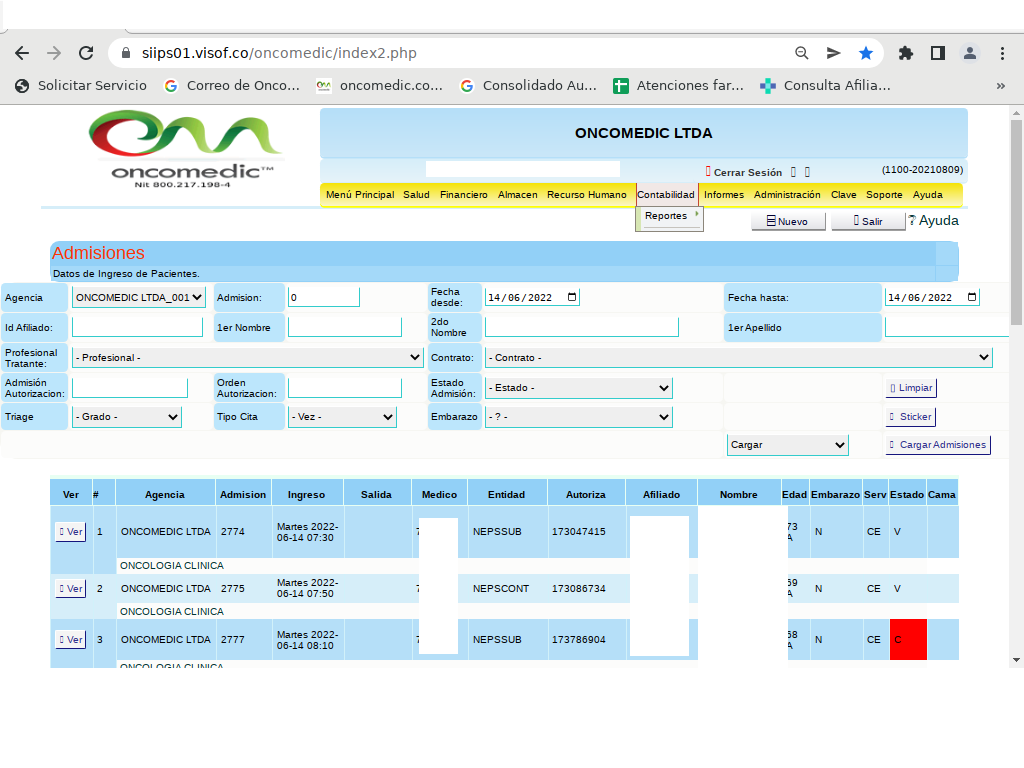Open calendar picker in Fecha desde field
The height and width of the screenshot is (768, 1024).
571,298
